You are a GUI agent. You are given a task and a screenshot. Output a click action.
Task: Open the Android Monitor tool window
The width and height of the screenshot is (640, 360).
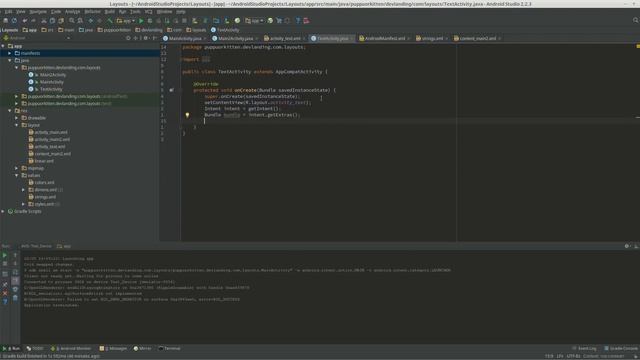click(x=71, y=349)
